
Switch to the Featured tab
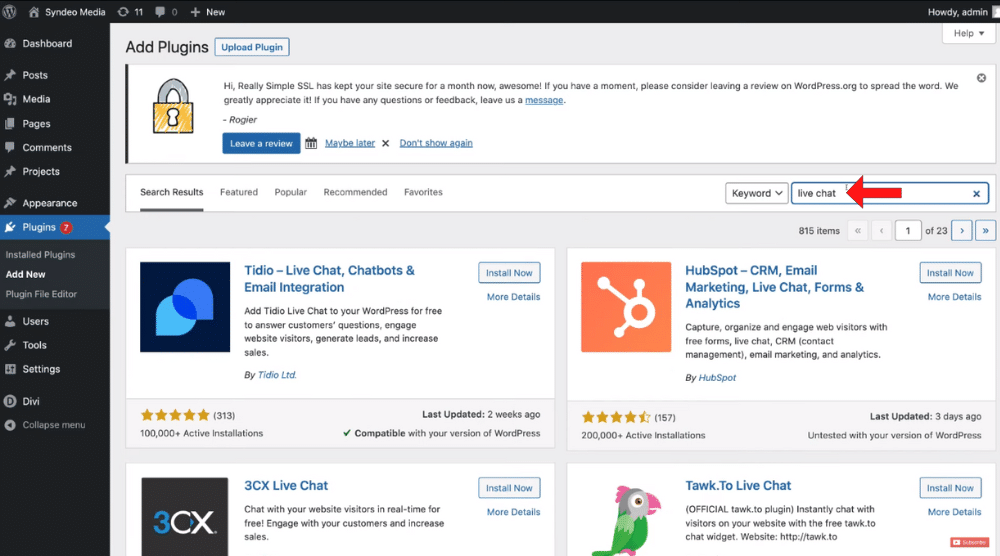239,192
